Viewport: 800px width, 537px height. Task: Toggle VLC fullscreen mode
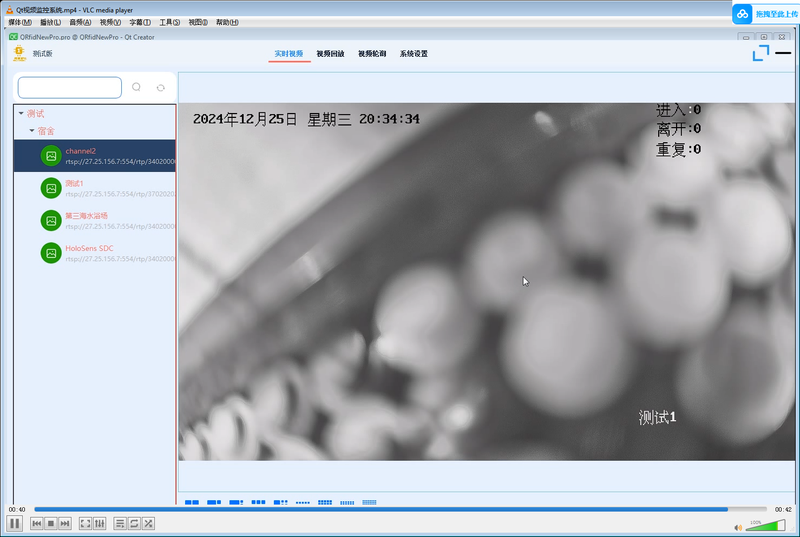pos(85,523)
